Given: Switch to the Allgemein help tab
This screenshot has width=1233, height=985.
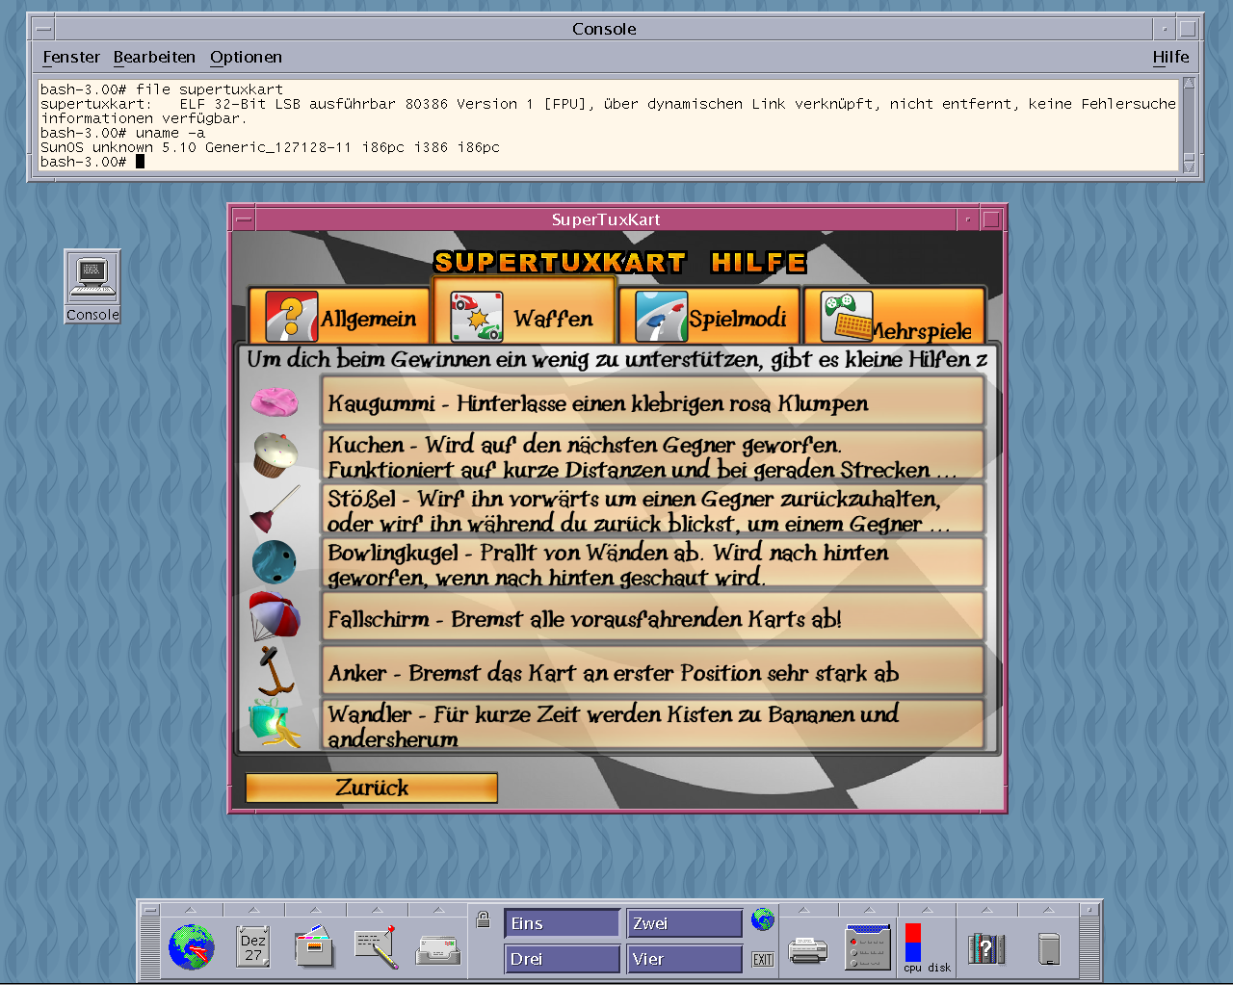Looking at the screenshot, I should coord(340,316).
